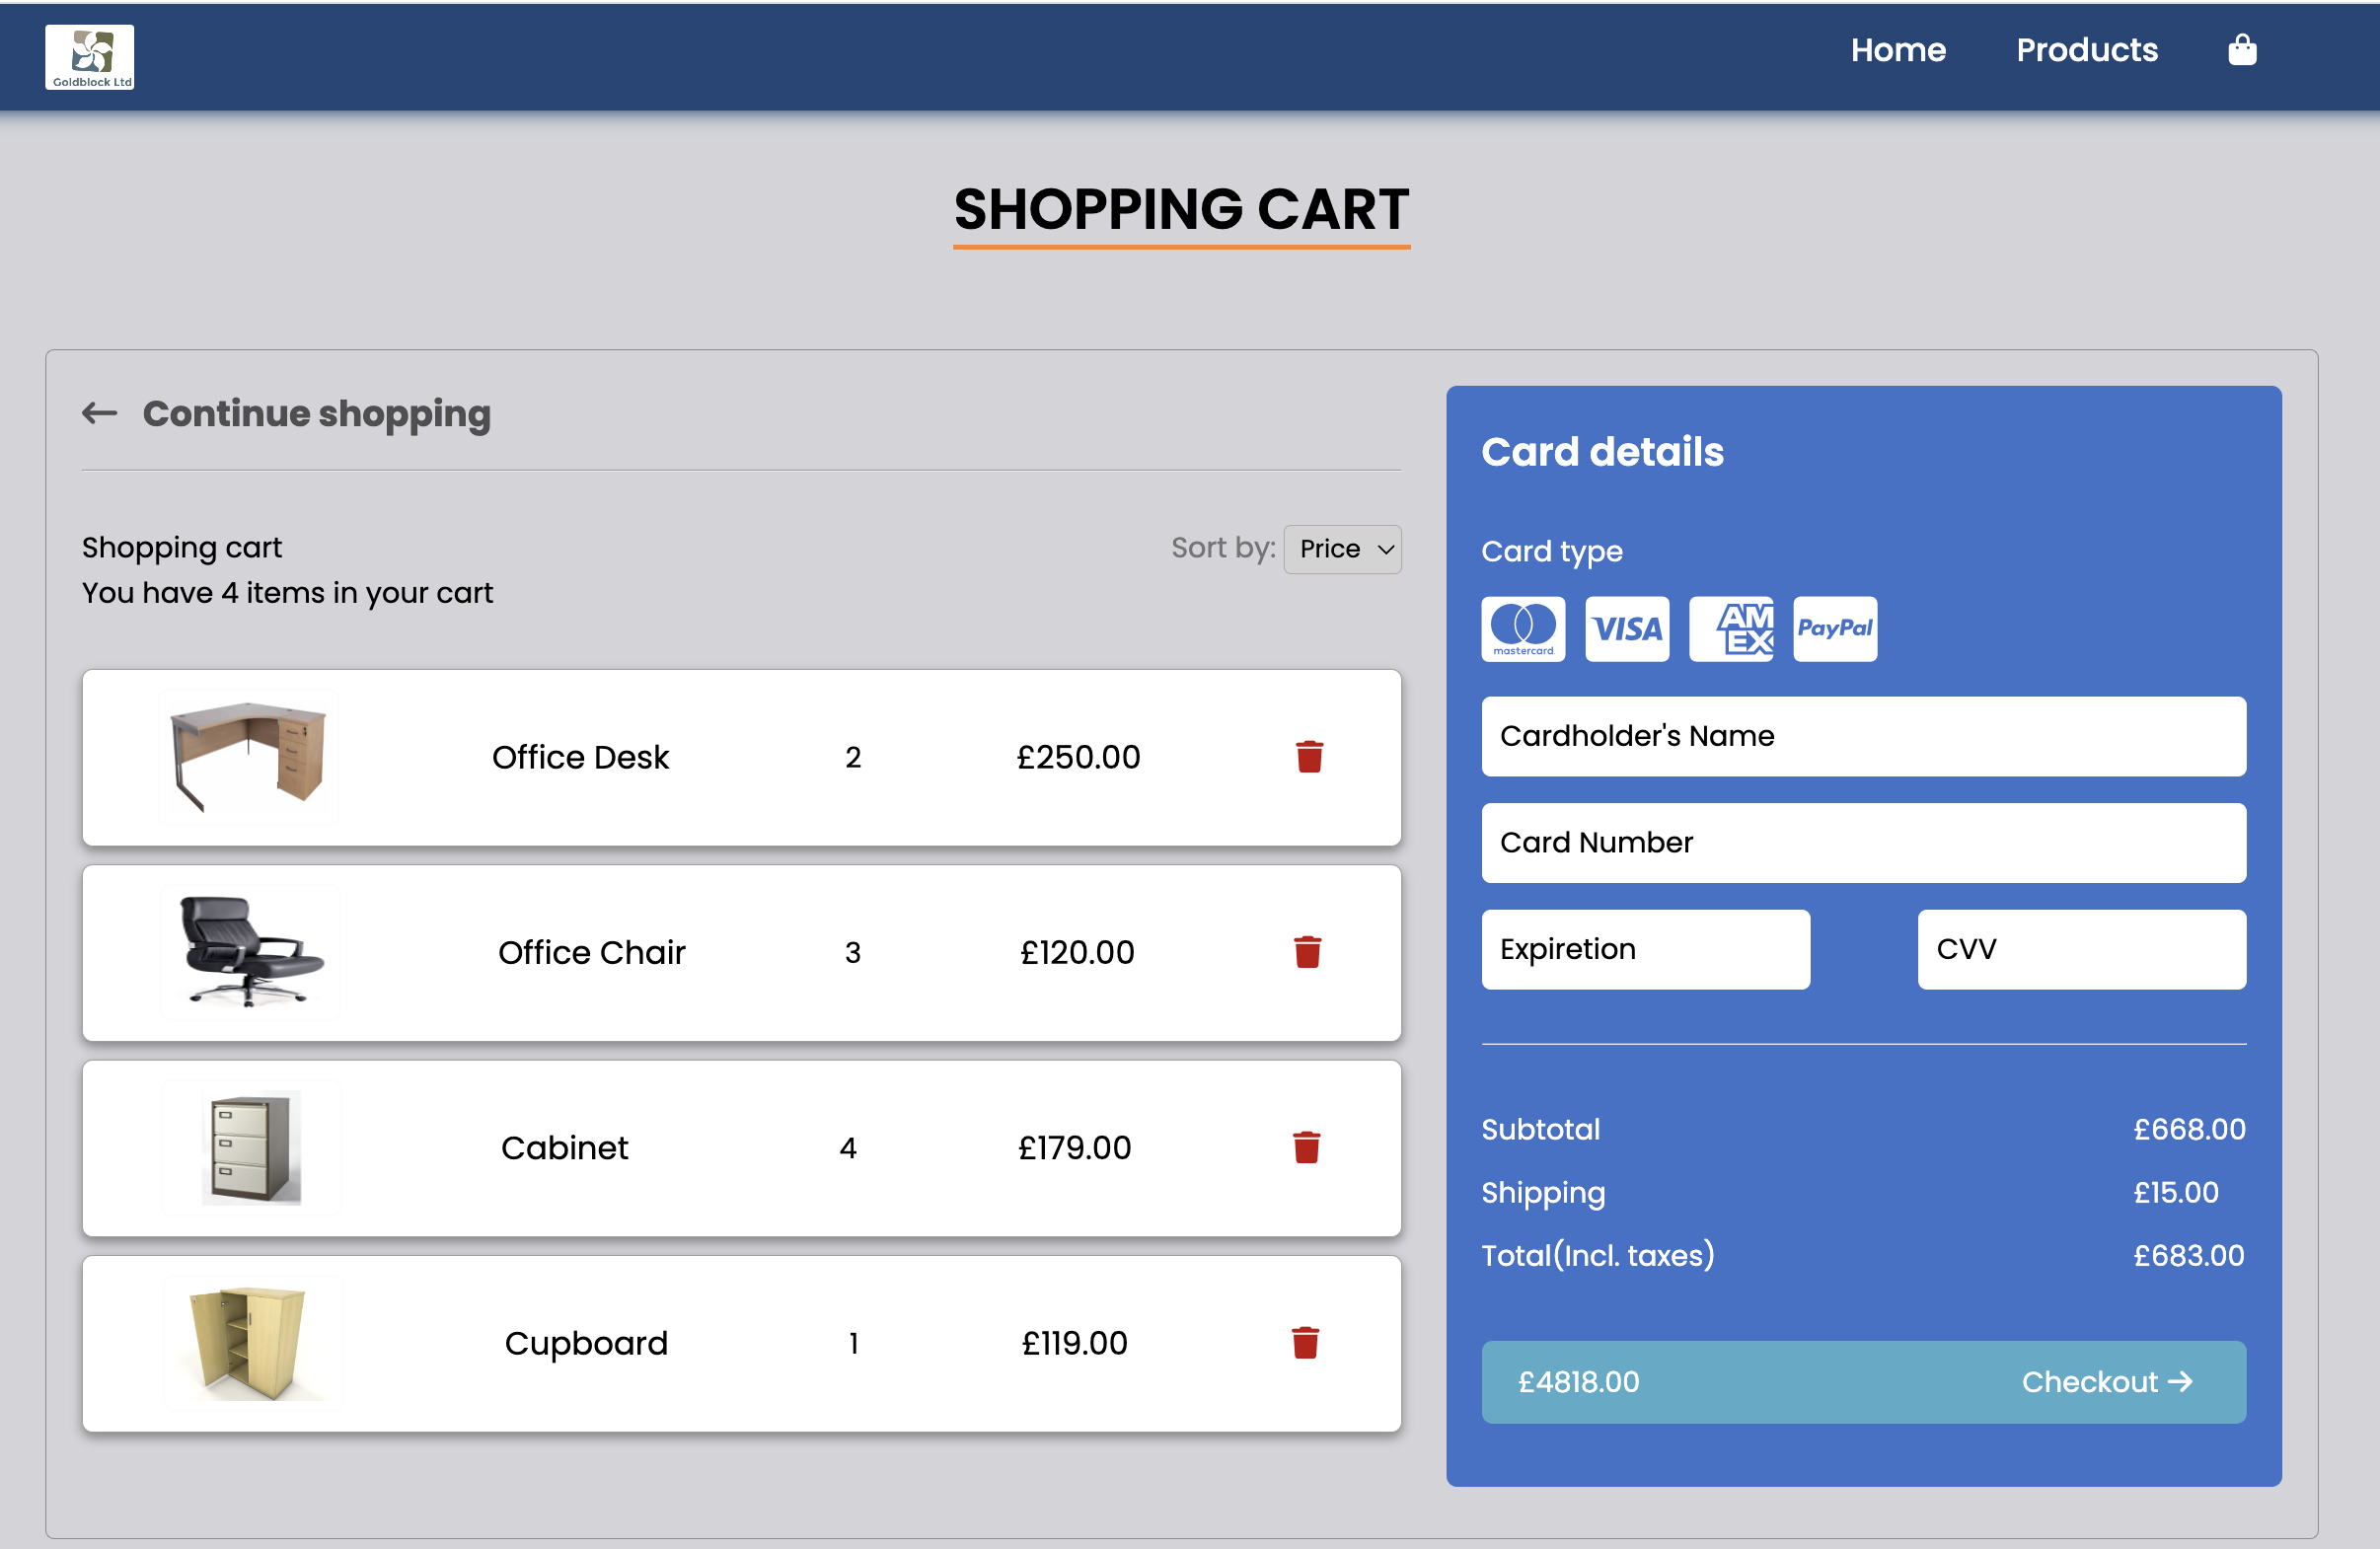Remove Office Chair using trash icon
Screen dimensions: 2380x1549
pyautogui.click(x=1307, y=952)
